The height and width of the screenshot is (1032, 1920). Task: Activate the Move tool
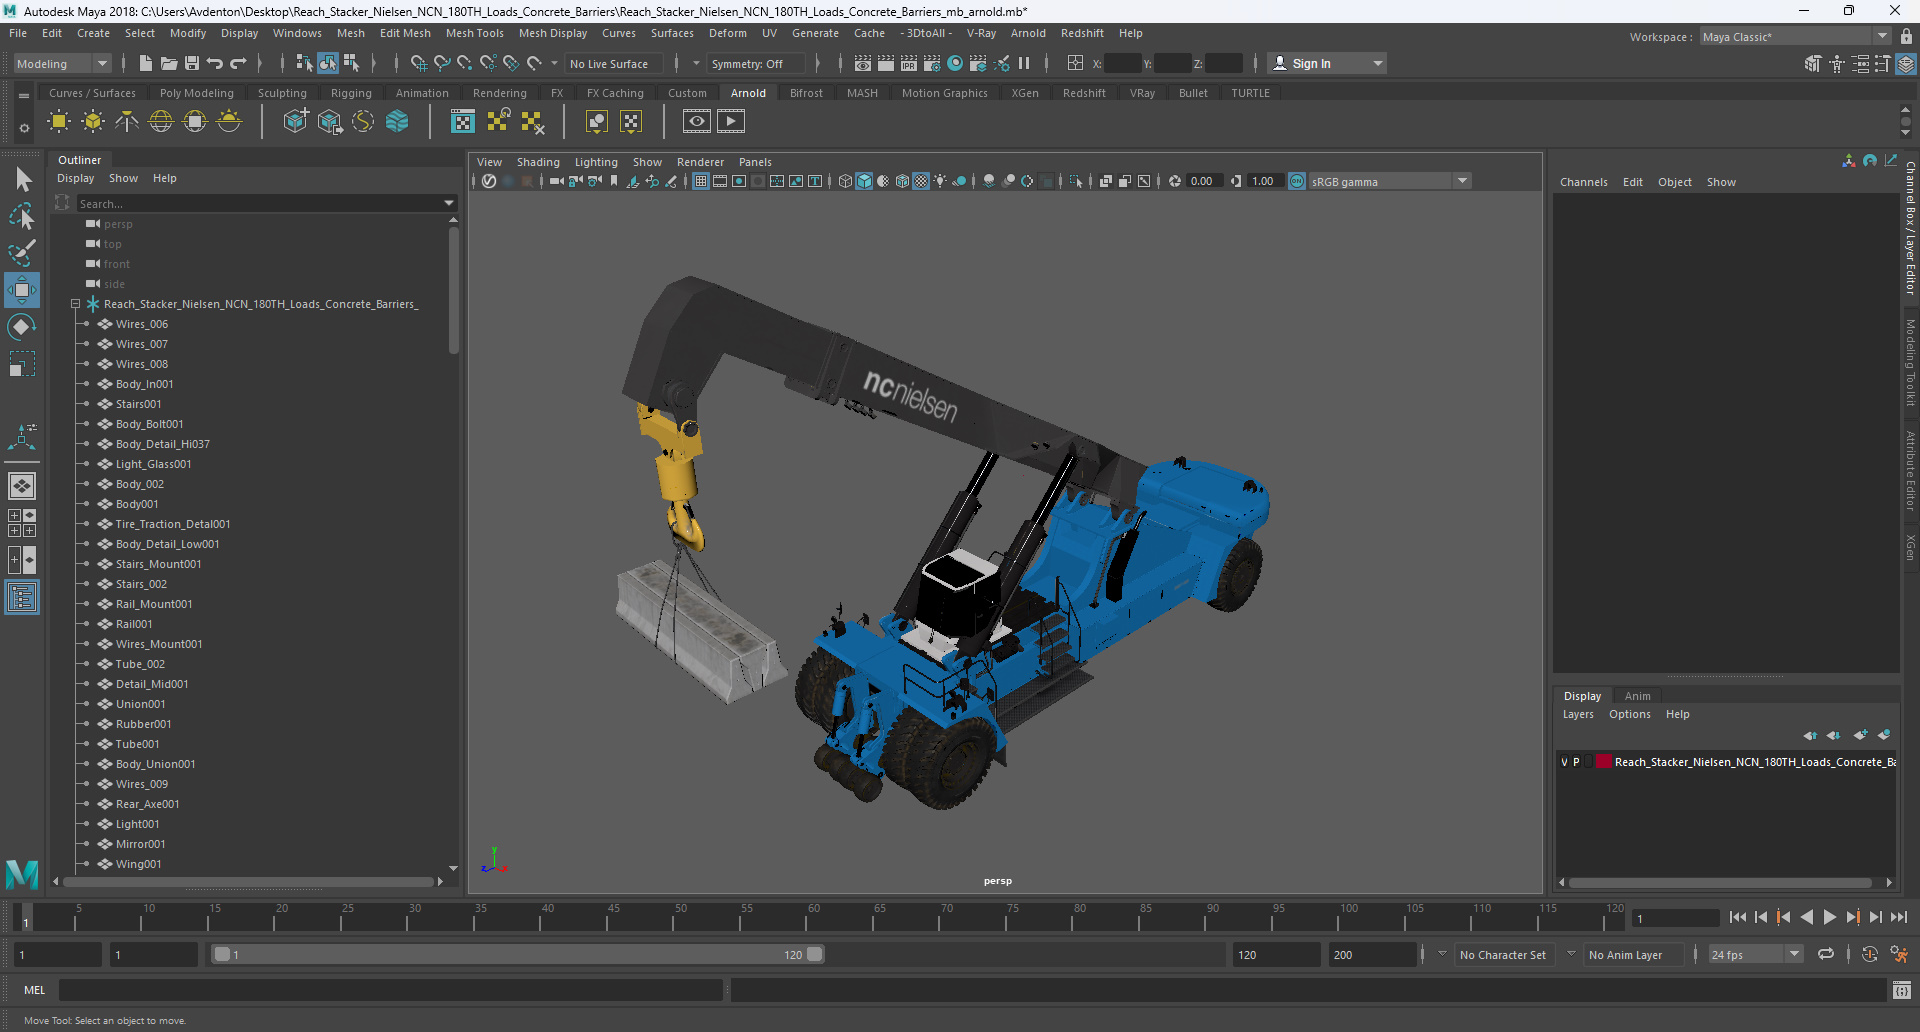(22, 290)
